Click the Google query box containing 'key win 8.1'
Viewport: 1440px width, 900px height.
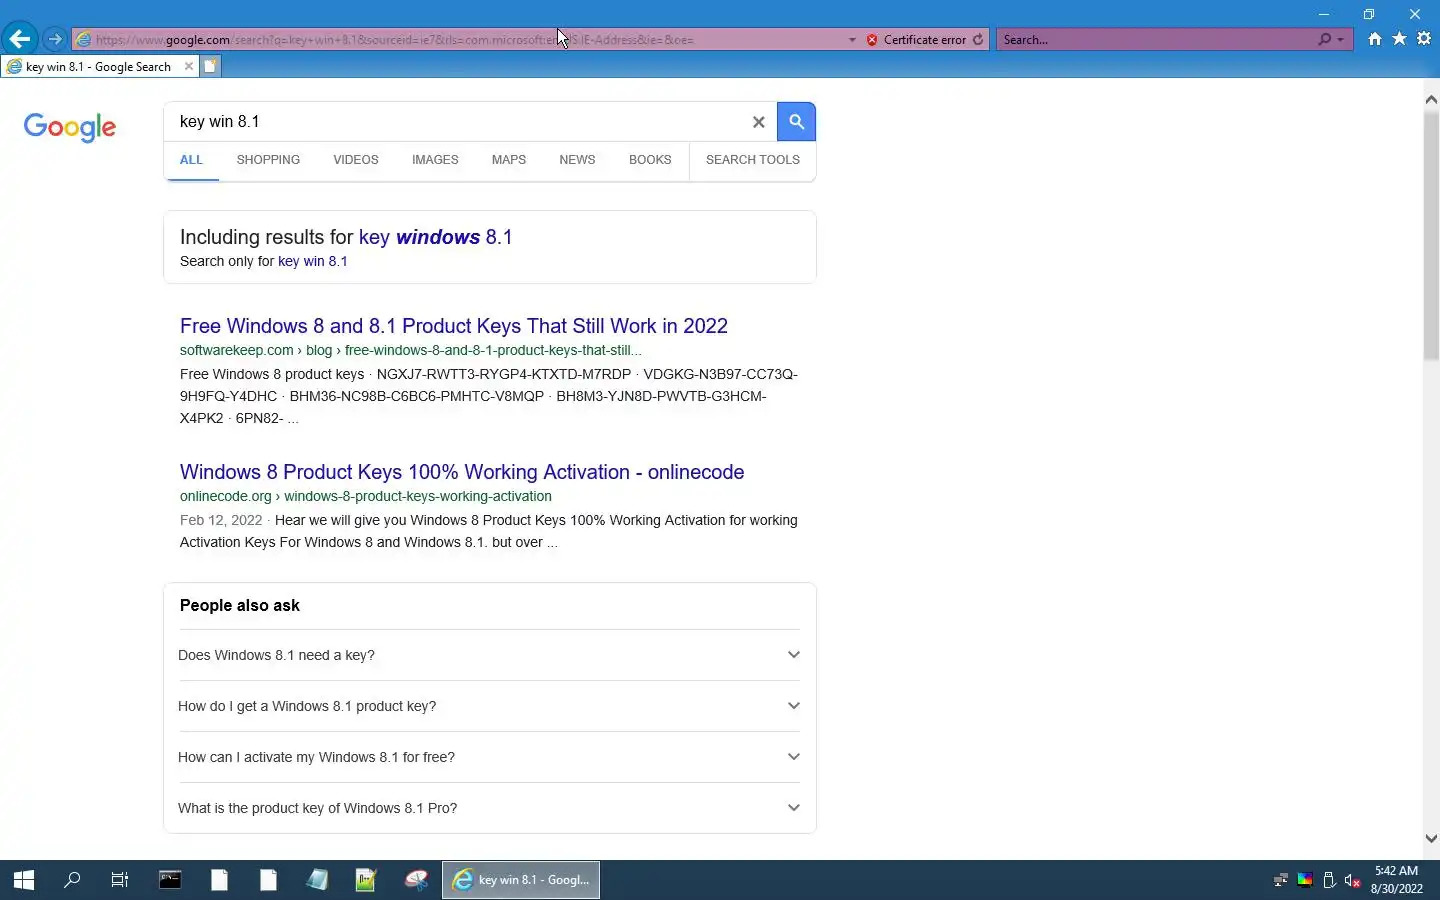[460, 122]
